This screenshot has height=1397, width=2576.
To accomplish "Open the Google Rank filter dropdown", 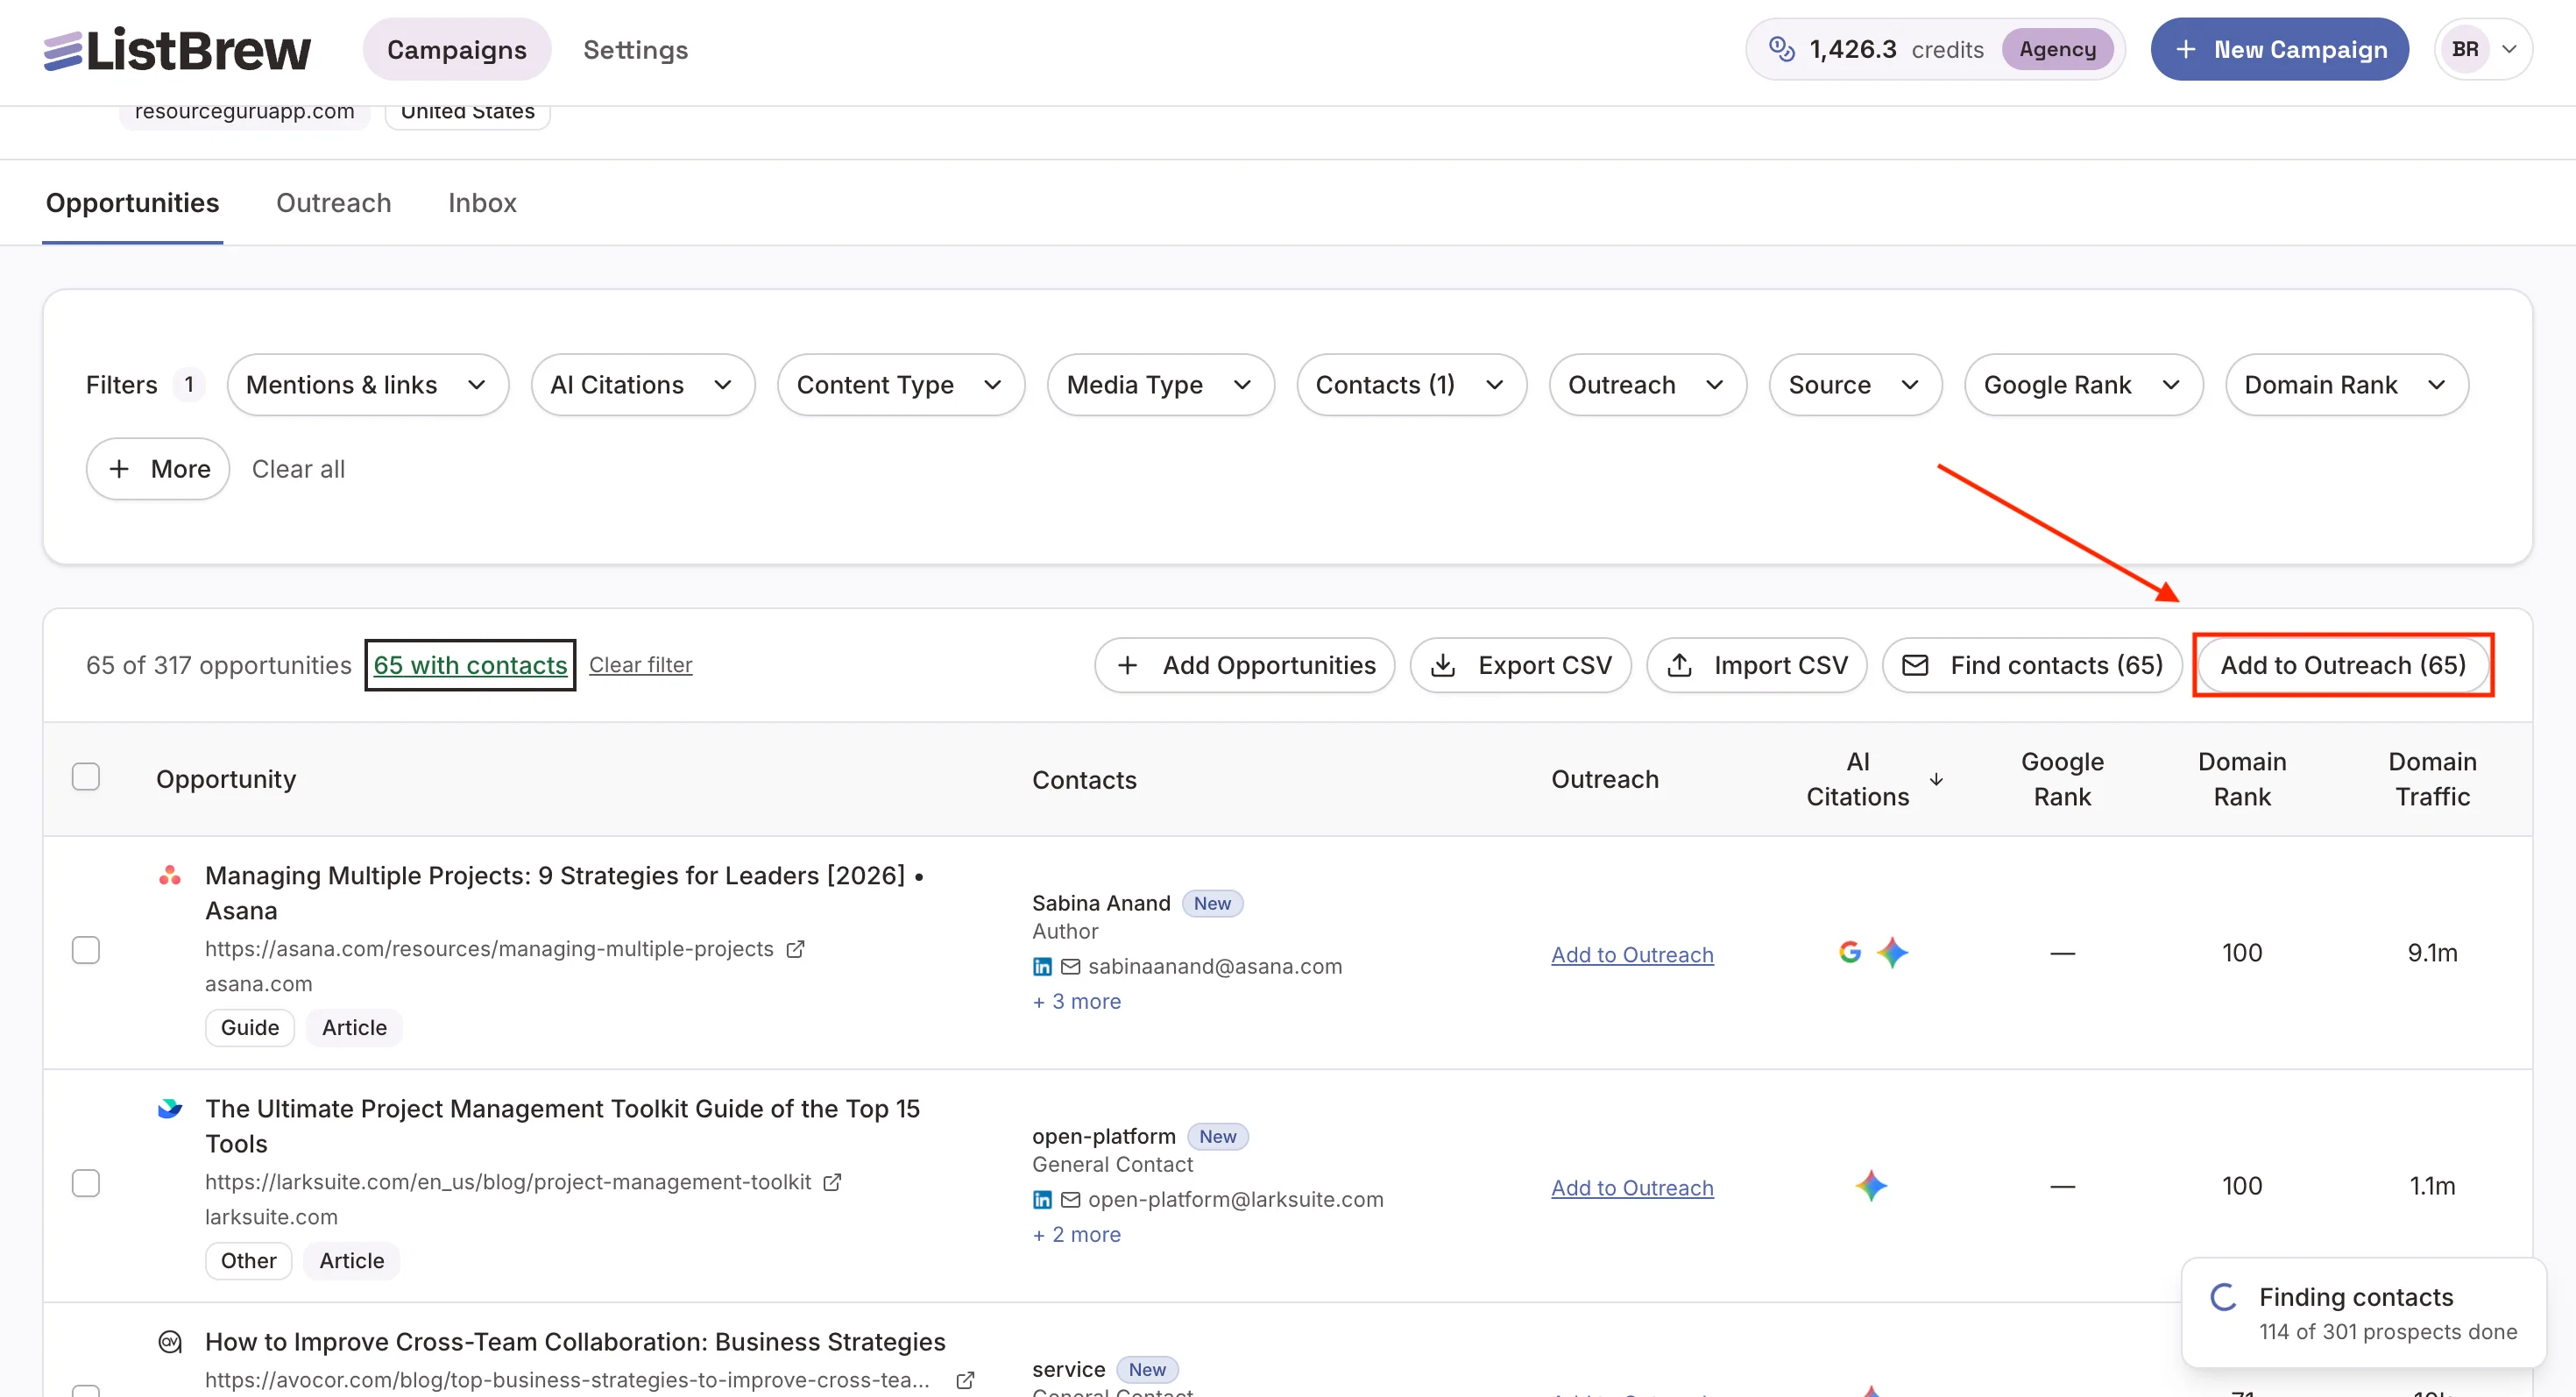I will 2083,385.
